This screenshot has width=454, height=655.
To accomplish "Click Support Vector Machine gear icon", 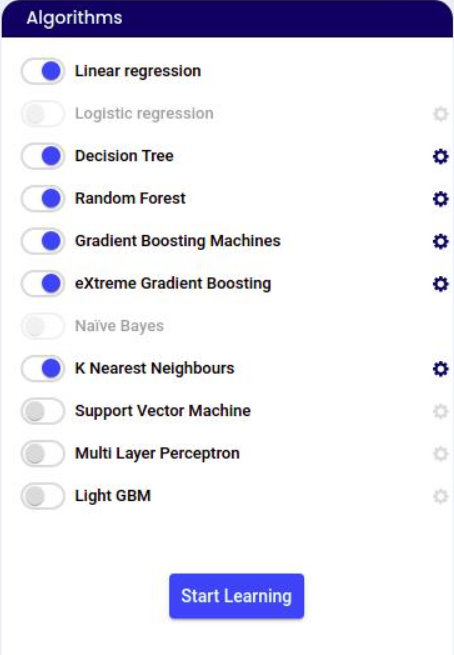I will pyautogui.click(x=440, y=411).
